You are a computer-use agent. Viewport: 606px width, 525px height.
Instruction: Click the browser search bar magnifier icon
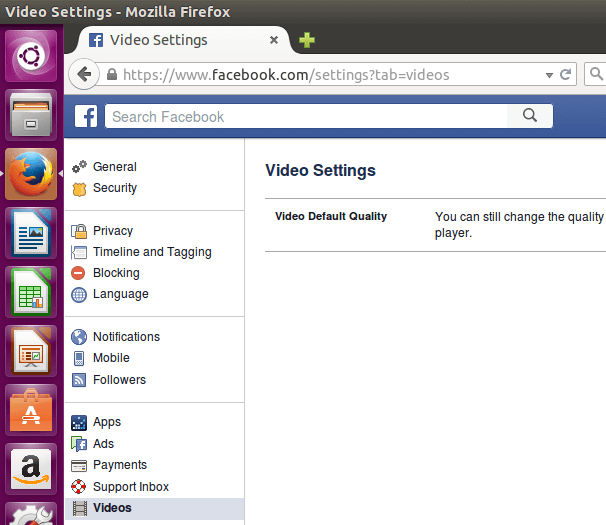596,73
